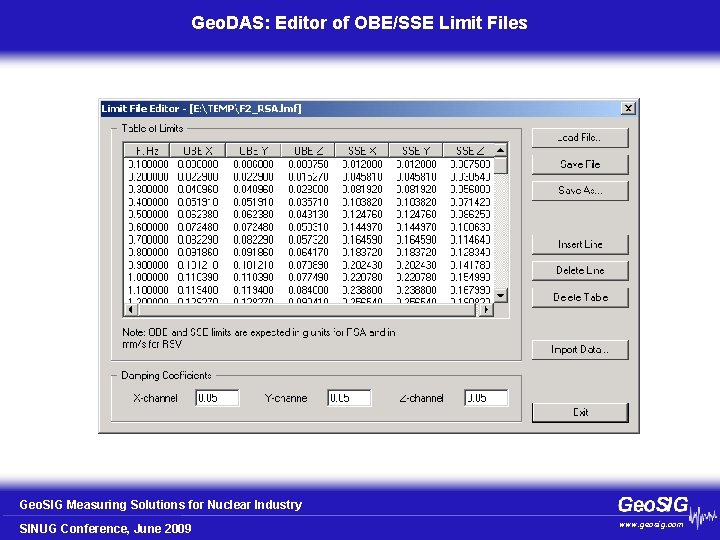The image size is (720, 540).
Task: Click the SSE Z value 0.141780
Action: 470,265
